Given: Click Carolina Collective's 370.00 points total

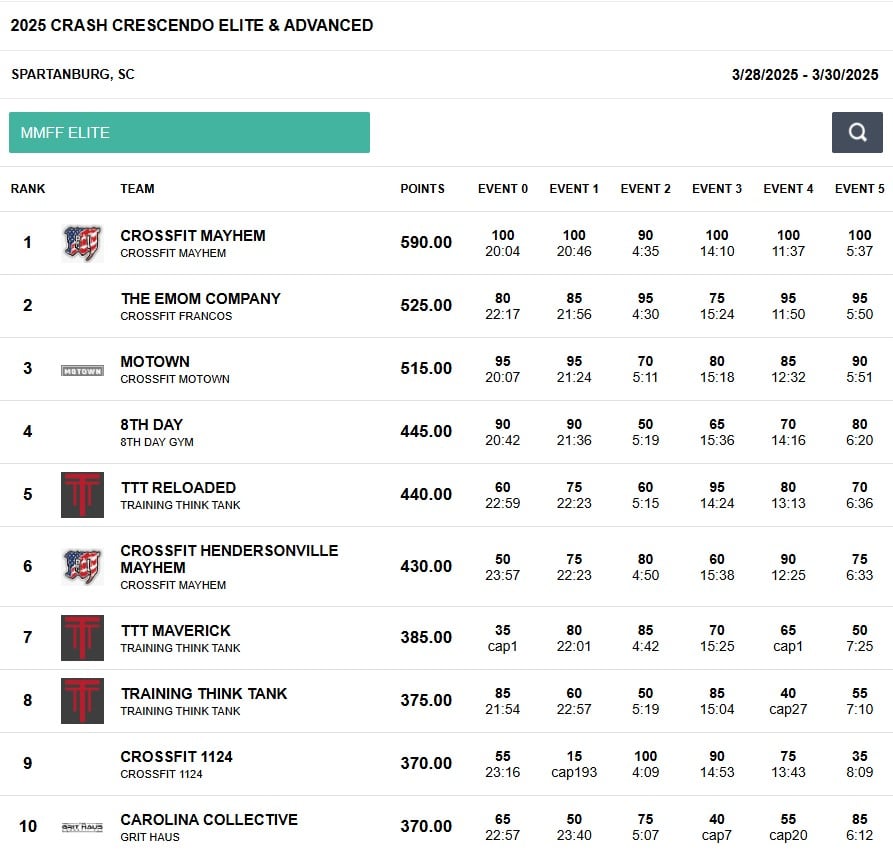Looking at the screenshot, I should point(425,826).
